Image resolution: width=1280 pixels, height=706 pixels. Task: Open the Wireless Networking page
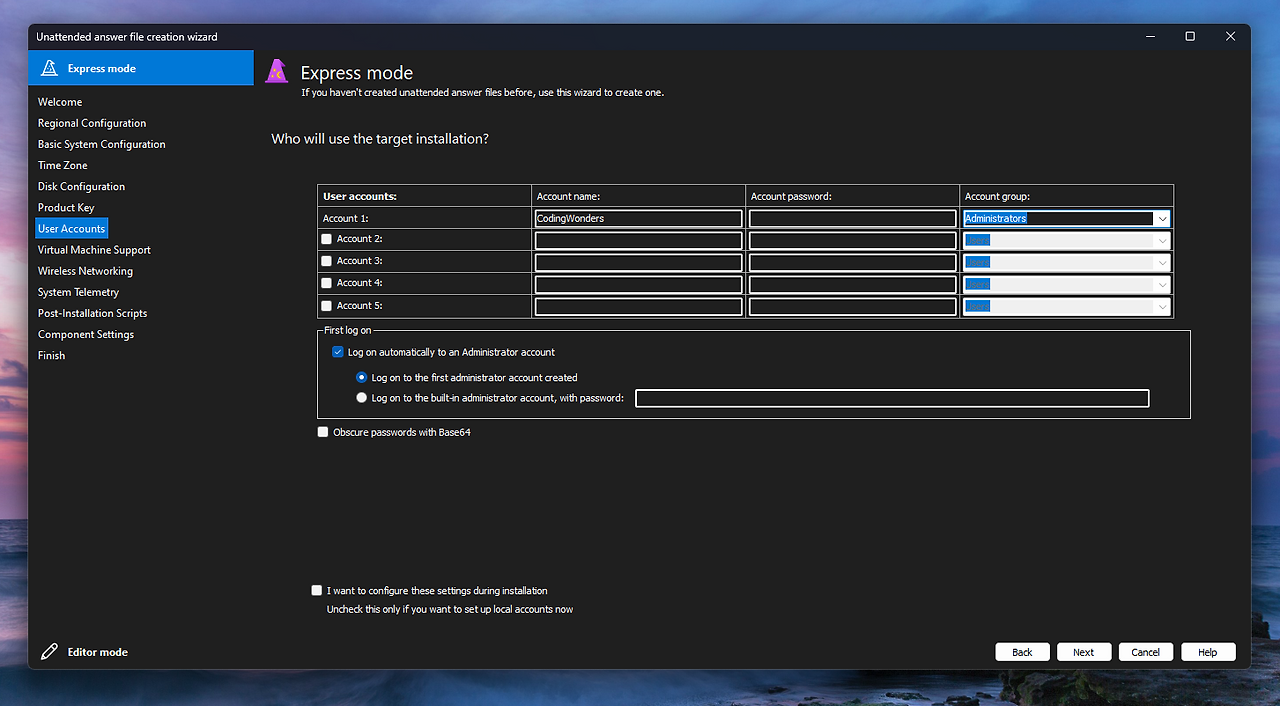pyautogui.click(x=85, y=271)
